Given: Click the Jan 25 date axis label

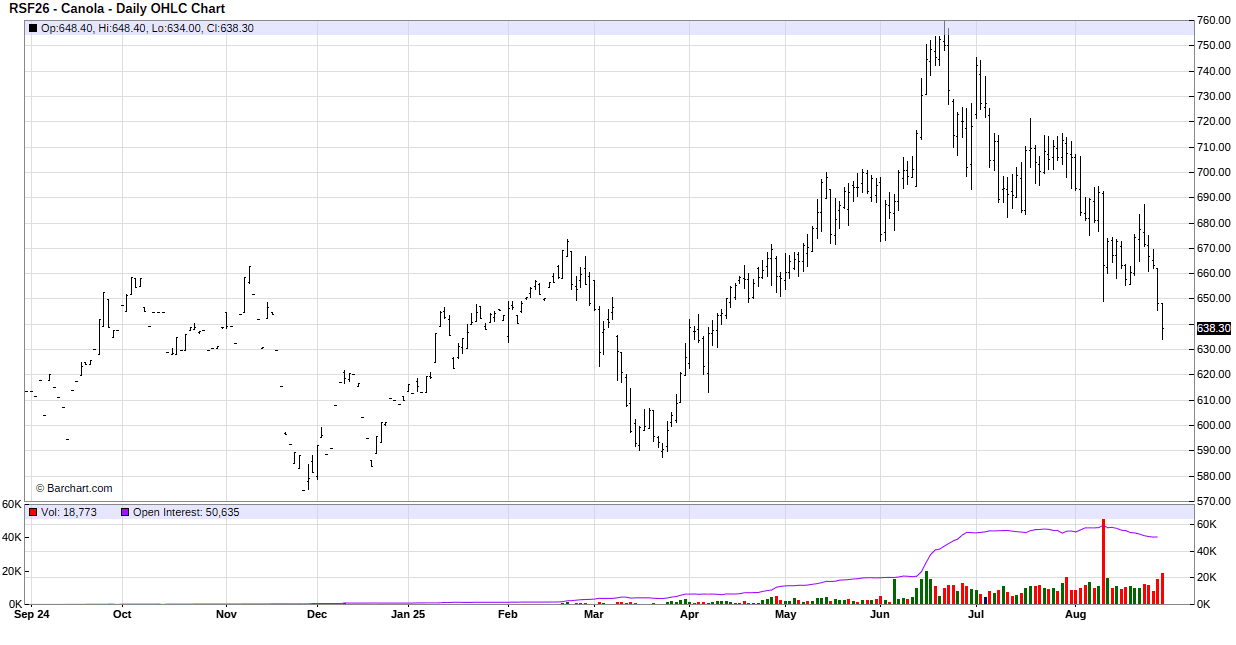Looking at the screenshot, I should click(407, 615).
